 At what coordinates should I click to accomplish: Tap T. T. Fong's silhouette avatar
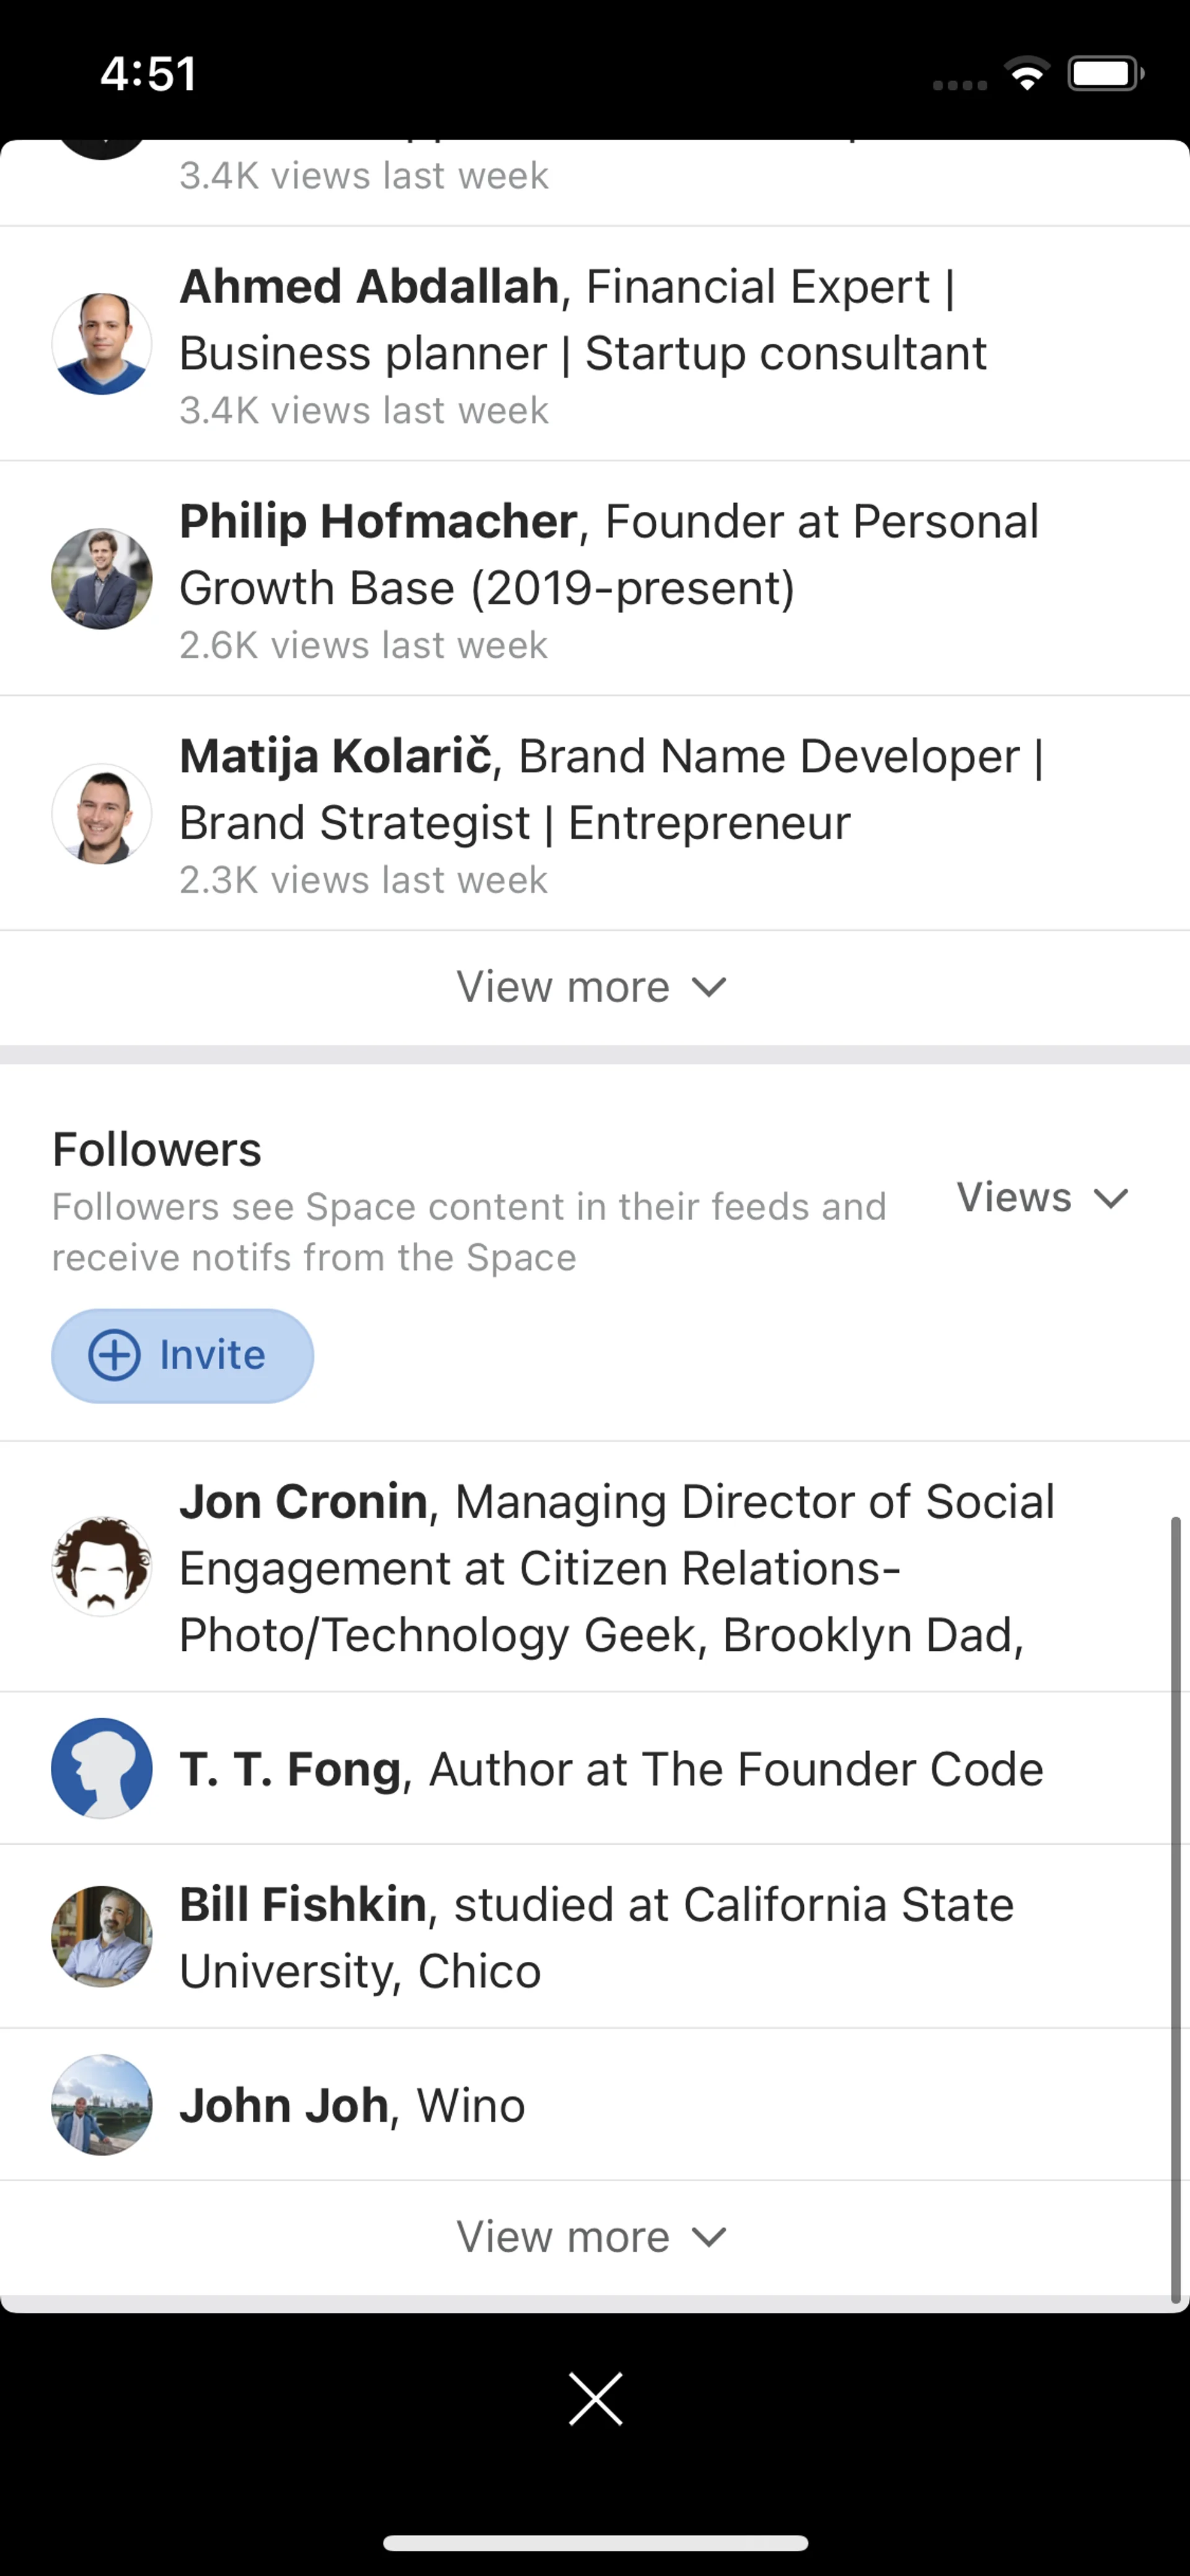(101, 1768)
